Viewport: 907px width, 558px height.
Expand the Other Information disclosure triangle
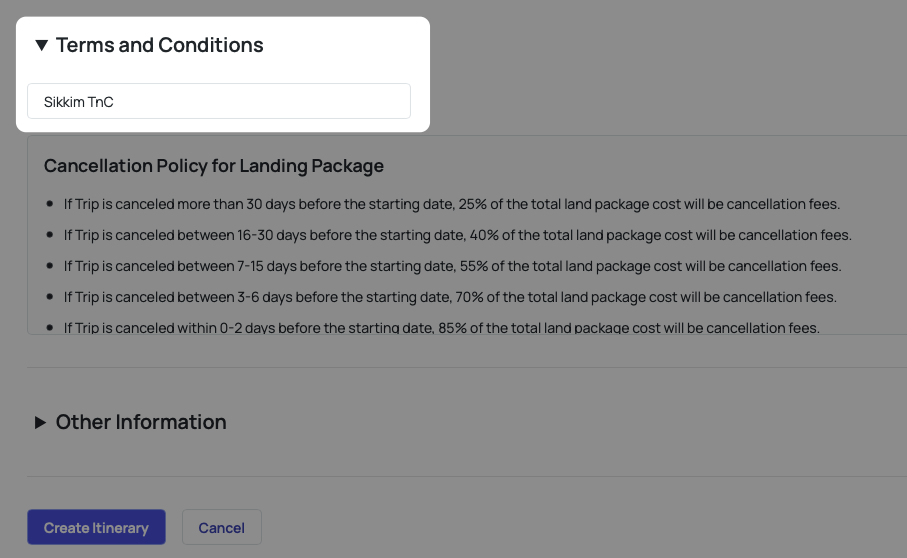coord(41,422)
